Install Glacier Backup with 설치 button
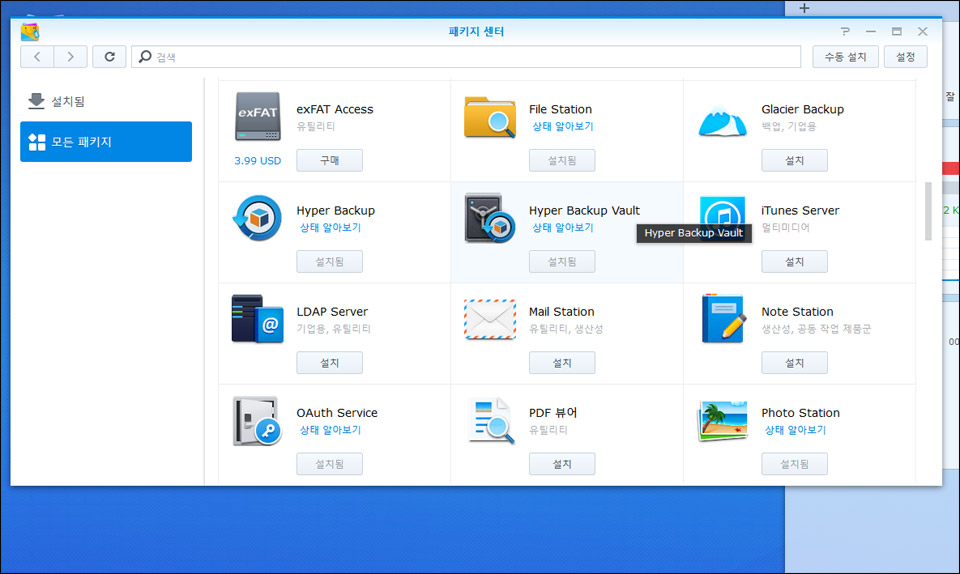The height and width of the screenshot is (574, 960). coord(794,160)
